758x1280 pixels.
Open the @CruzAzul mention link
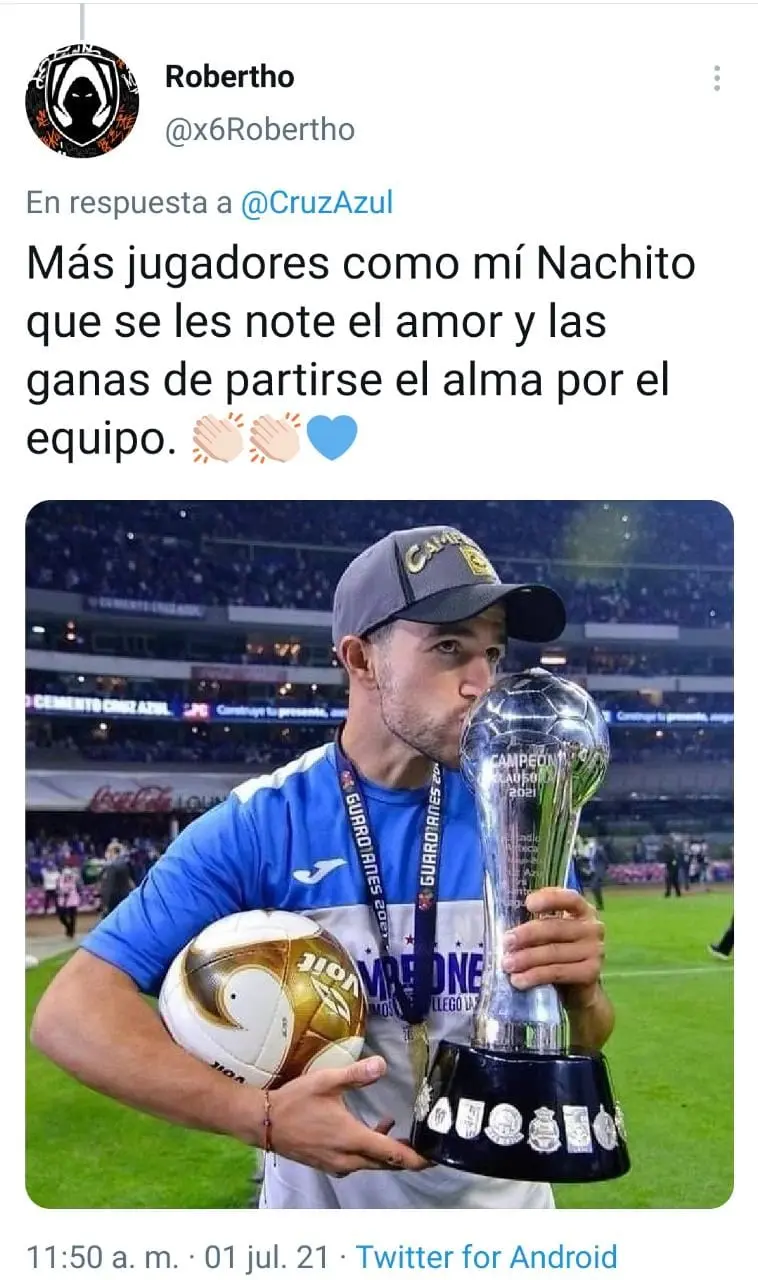(317, 203)
